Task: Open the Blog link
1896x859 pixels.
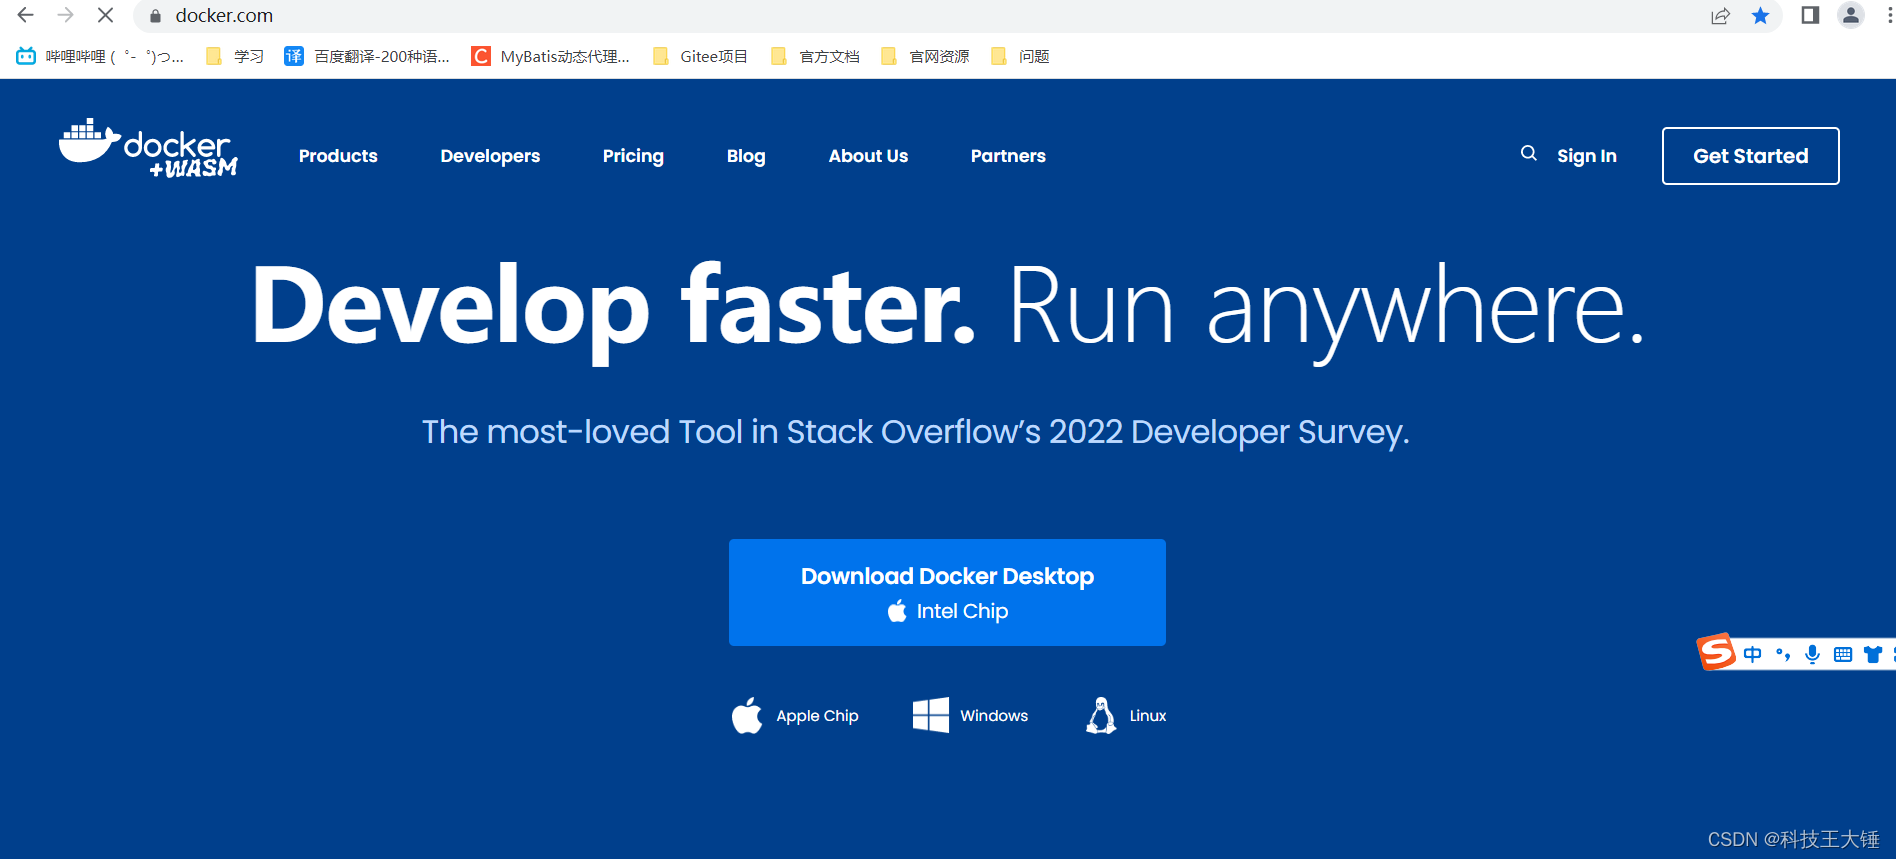Action: click(746, 156)
